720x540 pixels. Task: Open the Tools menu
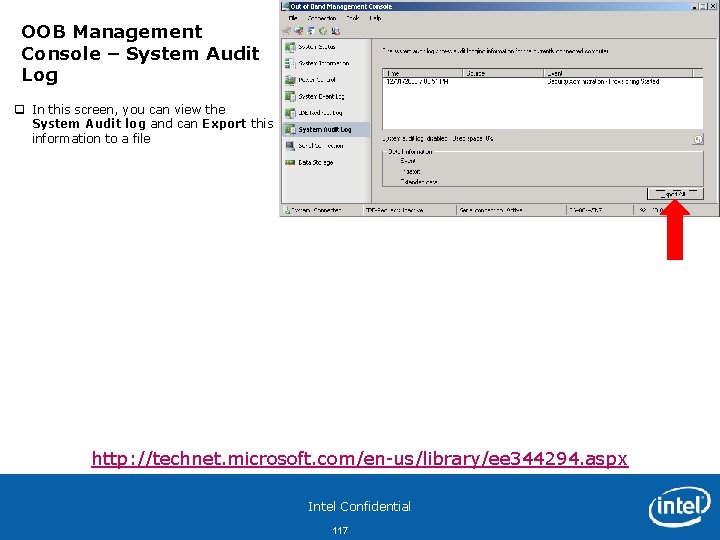coord(353,18)
